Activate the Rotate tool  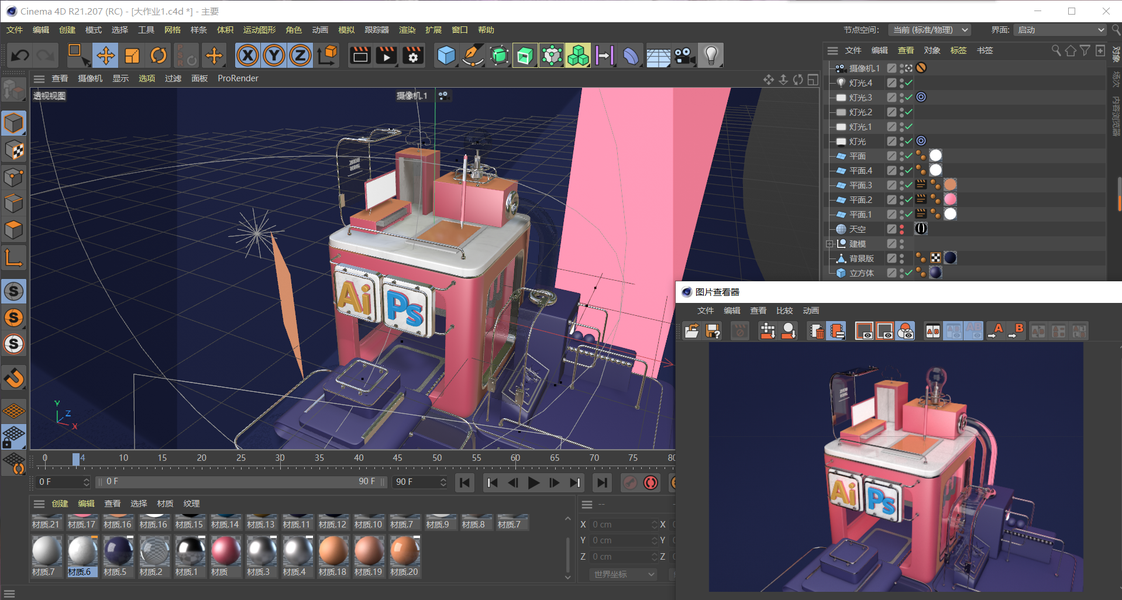tap(158, 55)
